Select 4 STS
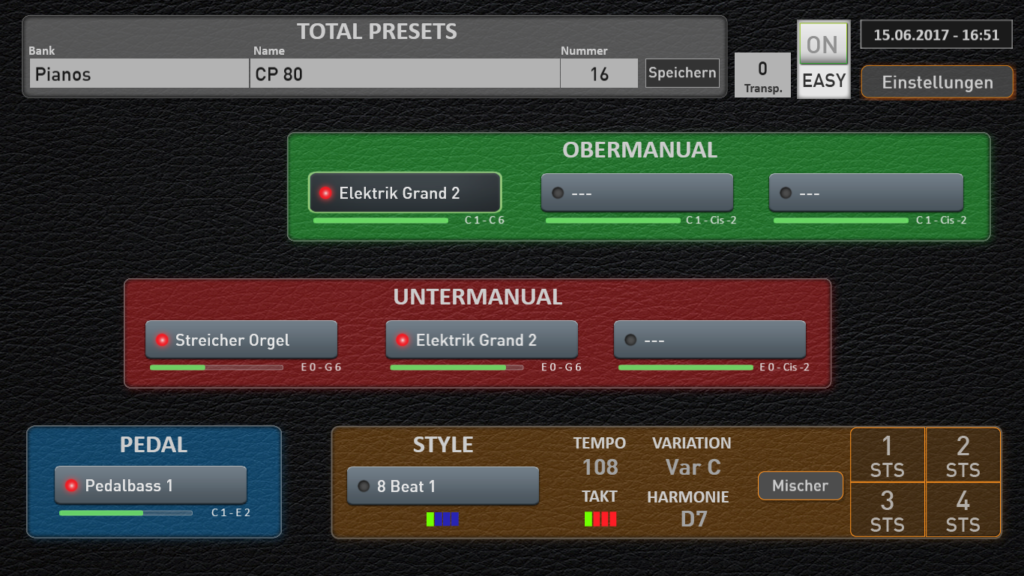Screen dimensions: 1024x576 pyautogui.click(x=963, y=510)
